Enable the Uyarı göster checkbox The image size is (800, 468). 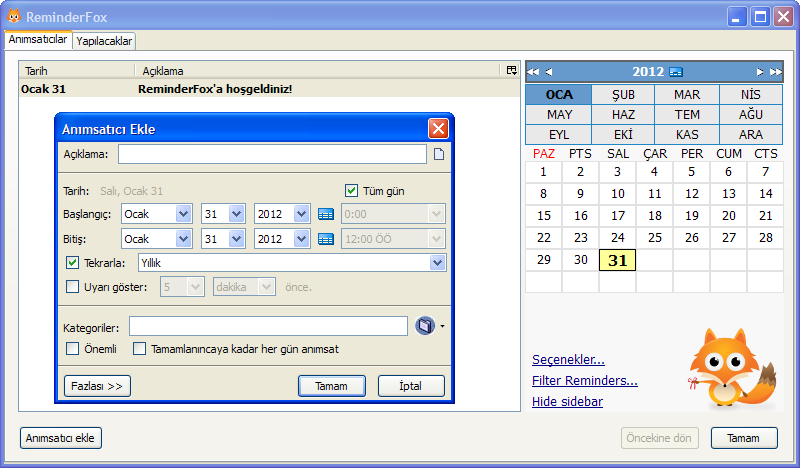pyautogui.click(x=72, y=287)
